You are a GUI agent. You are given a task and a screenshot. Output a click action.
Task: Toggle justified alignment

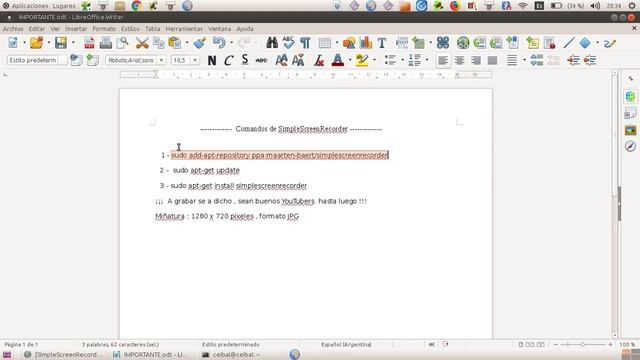(492, 60)
